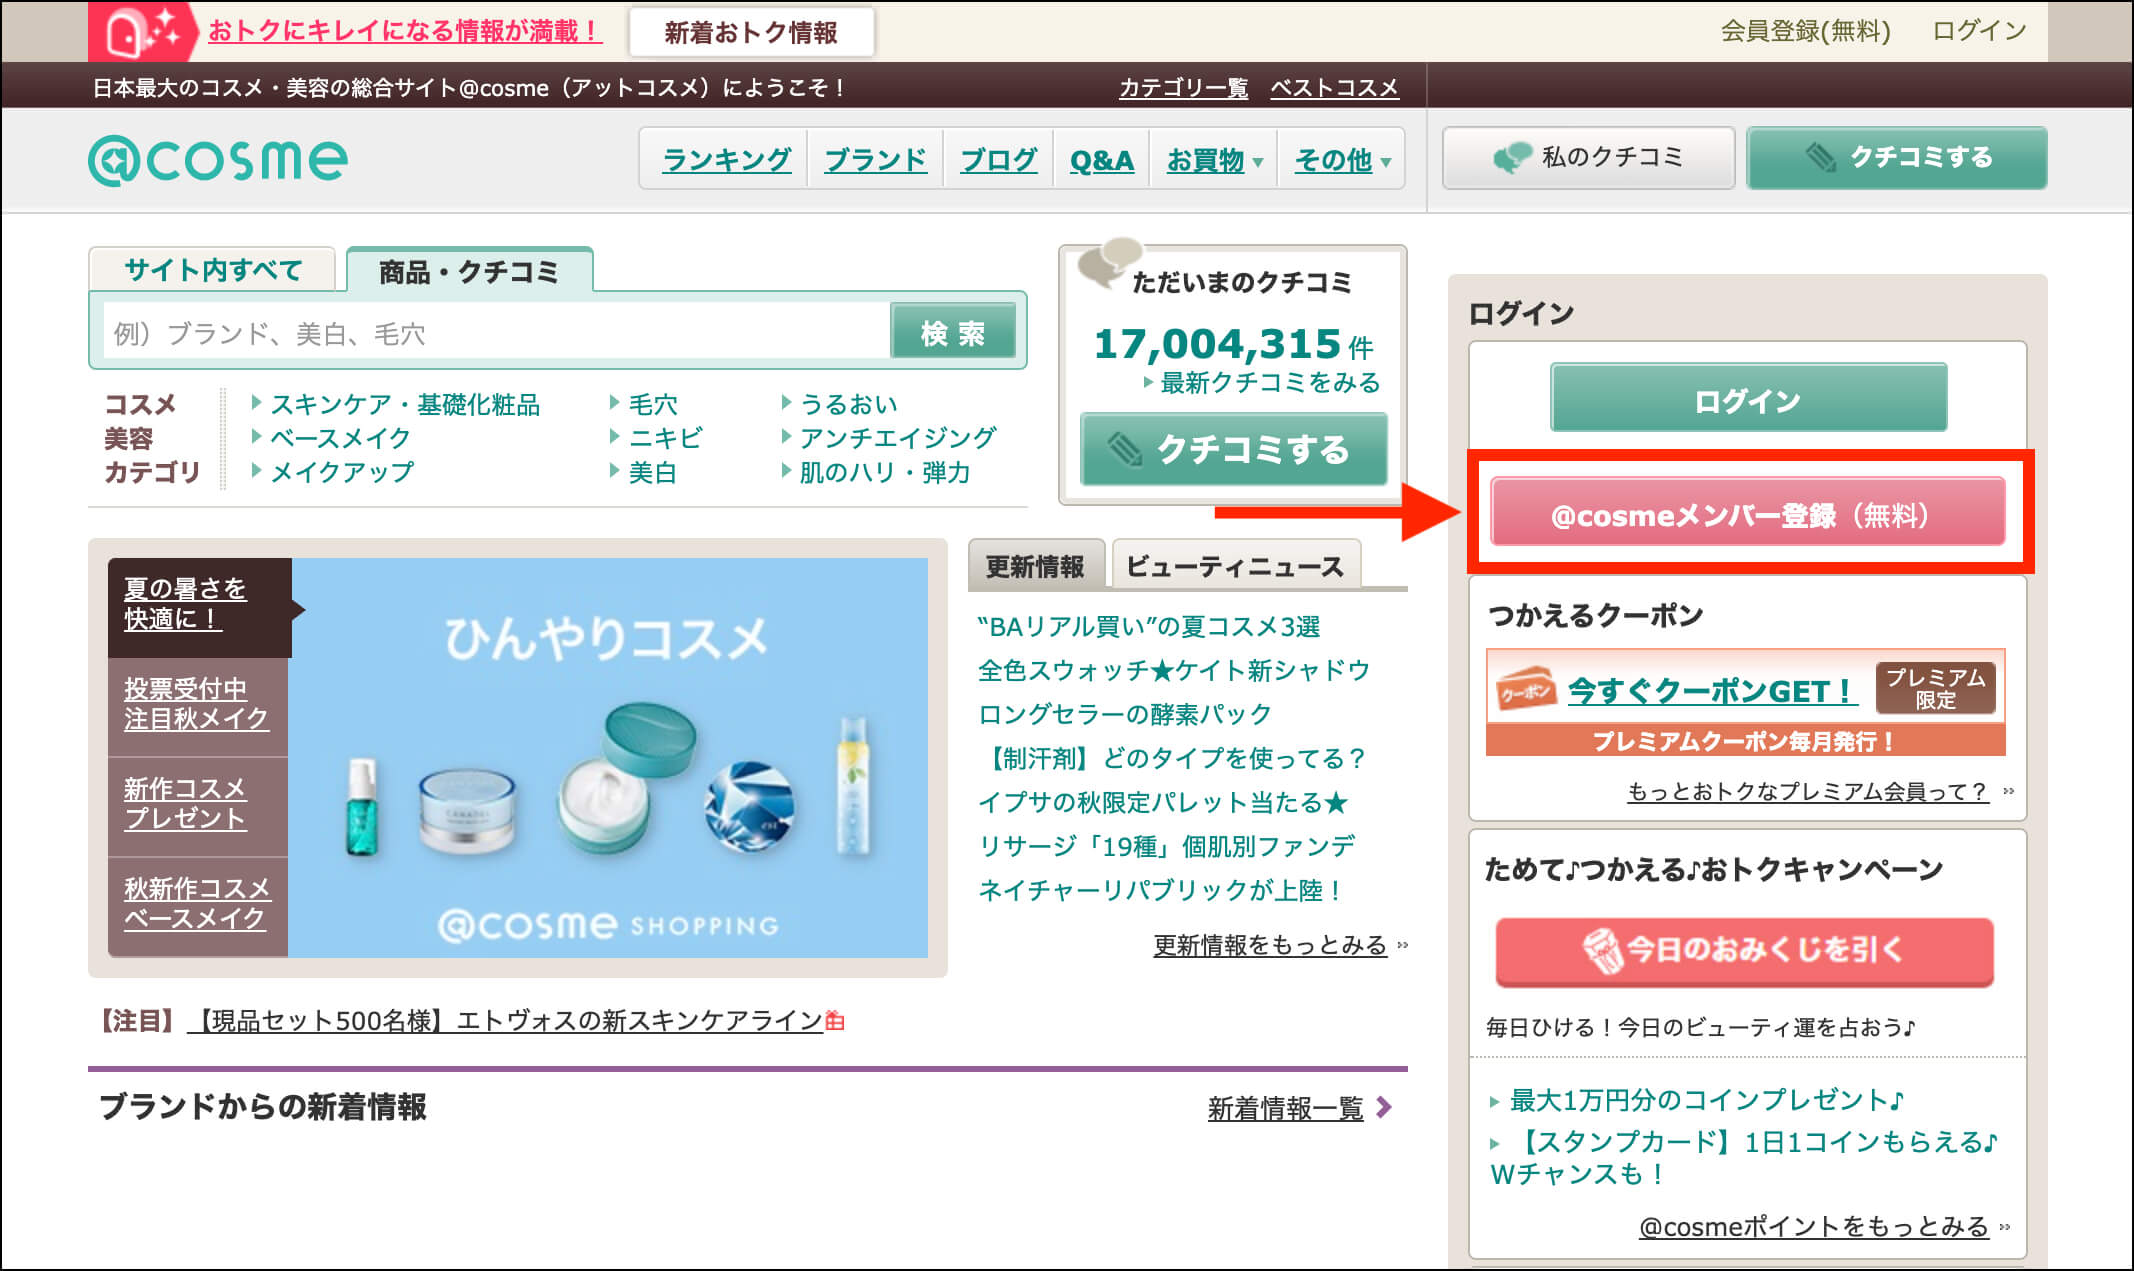
Task: Open the 肌のハリ・弾力 category link
Action: (884, 472)
